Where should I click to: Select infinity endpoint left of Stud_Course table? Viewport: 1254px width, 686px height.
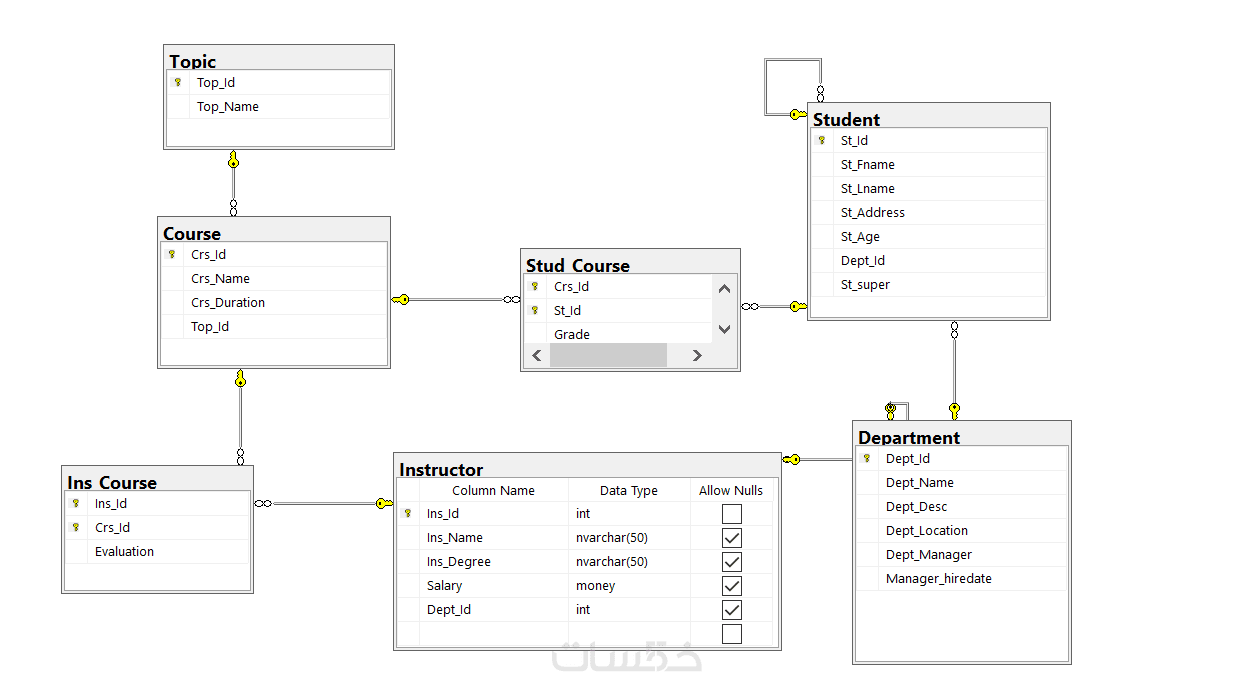tap(511, 299)
